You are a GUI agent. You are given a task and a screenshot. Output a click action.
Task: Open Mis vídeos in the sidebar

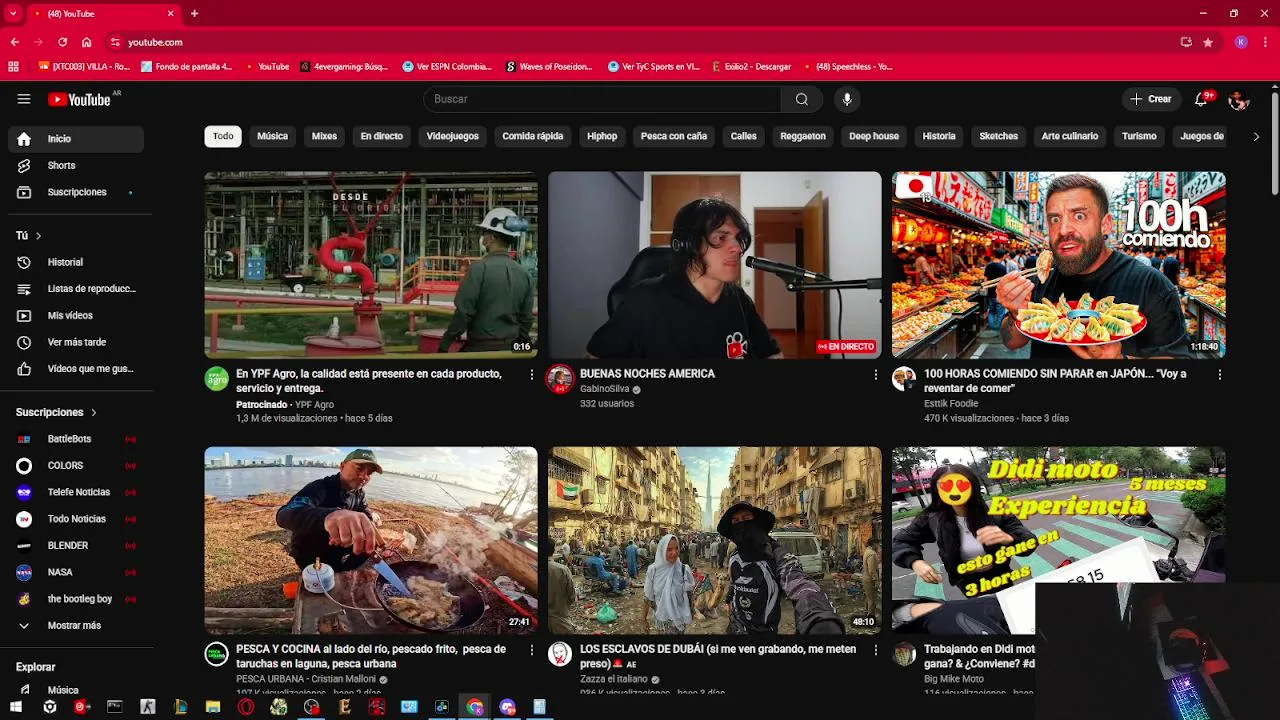(76, 315)
